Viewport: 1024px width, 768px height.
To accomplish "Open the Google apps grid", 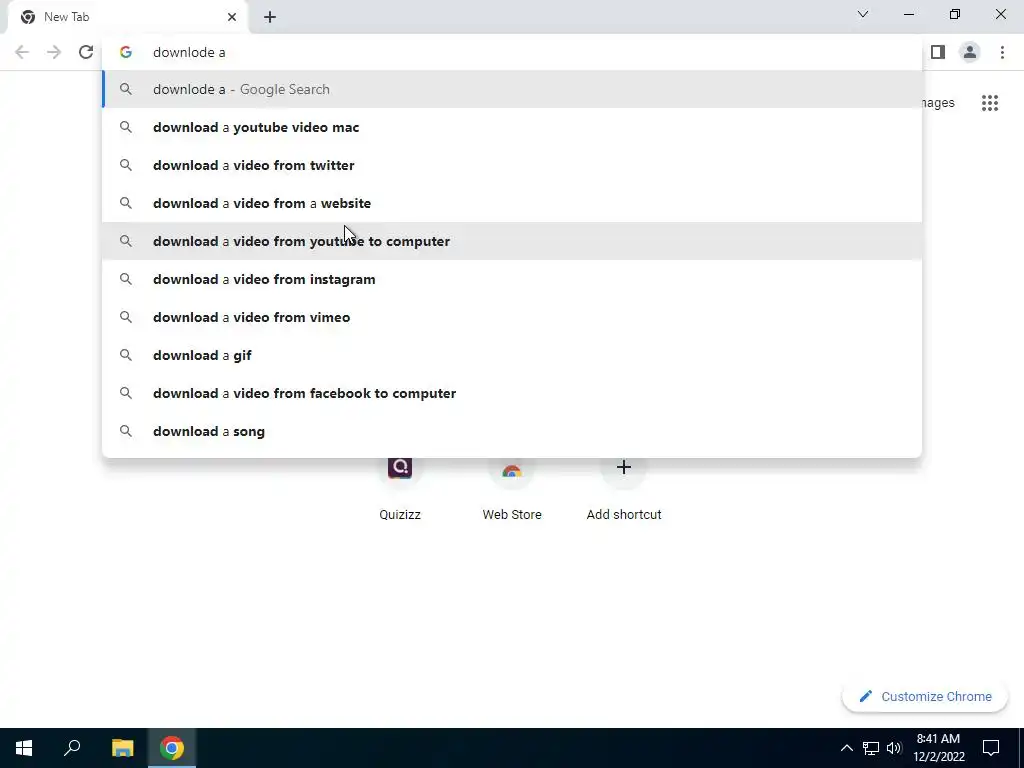I will [x=990, y=103].
